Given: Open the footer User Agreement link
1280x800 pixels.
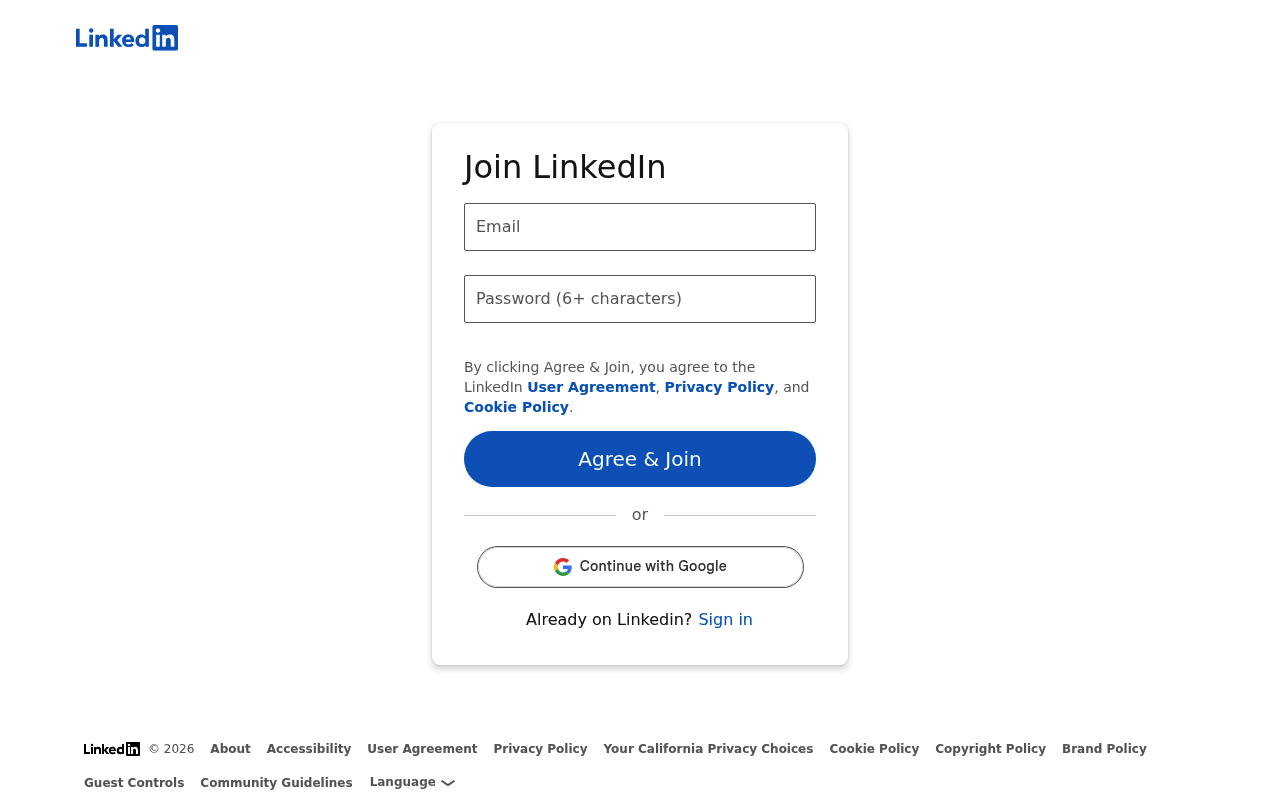Looking at the screenshot, I should point(422,749).
